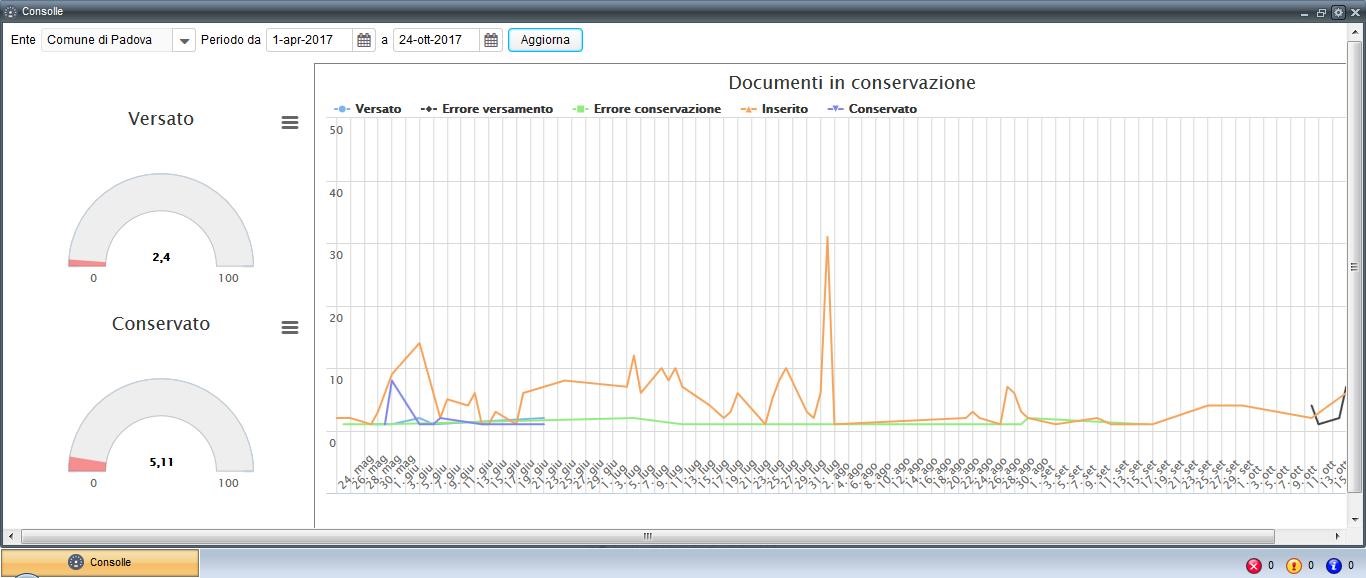Open the start date calendar picker

point(364,40)
